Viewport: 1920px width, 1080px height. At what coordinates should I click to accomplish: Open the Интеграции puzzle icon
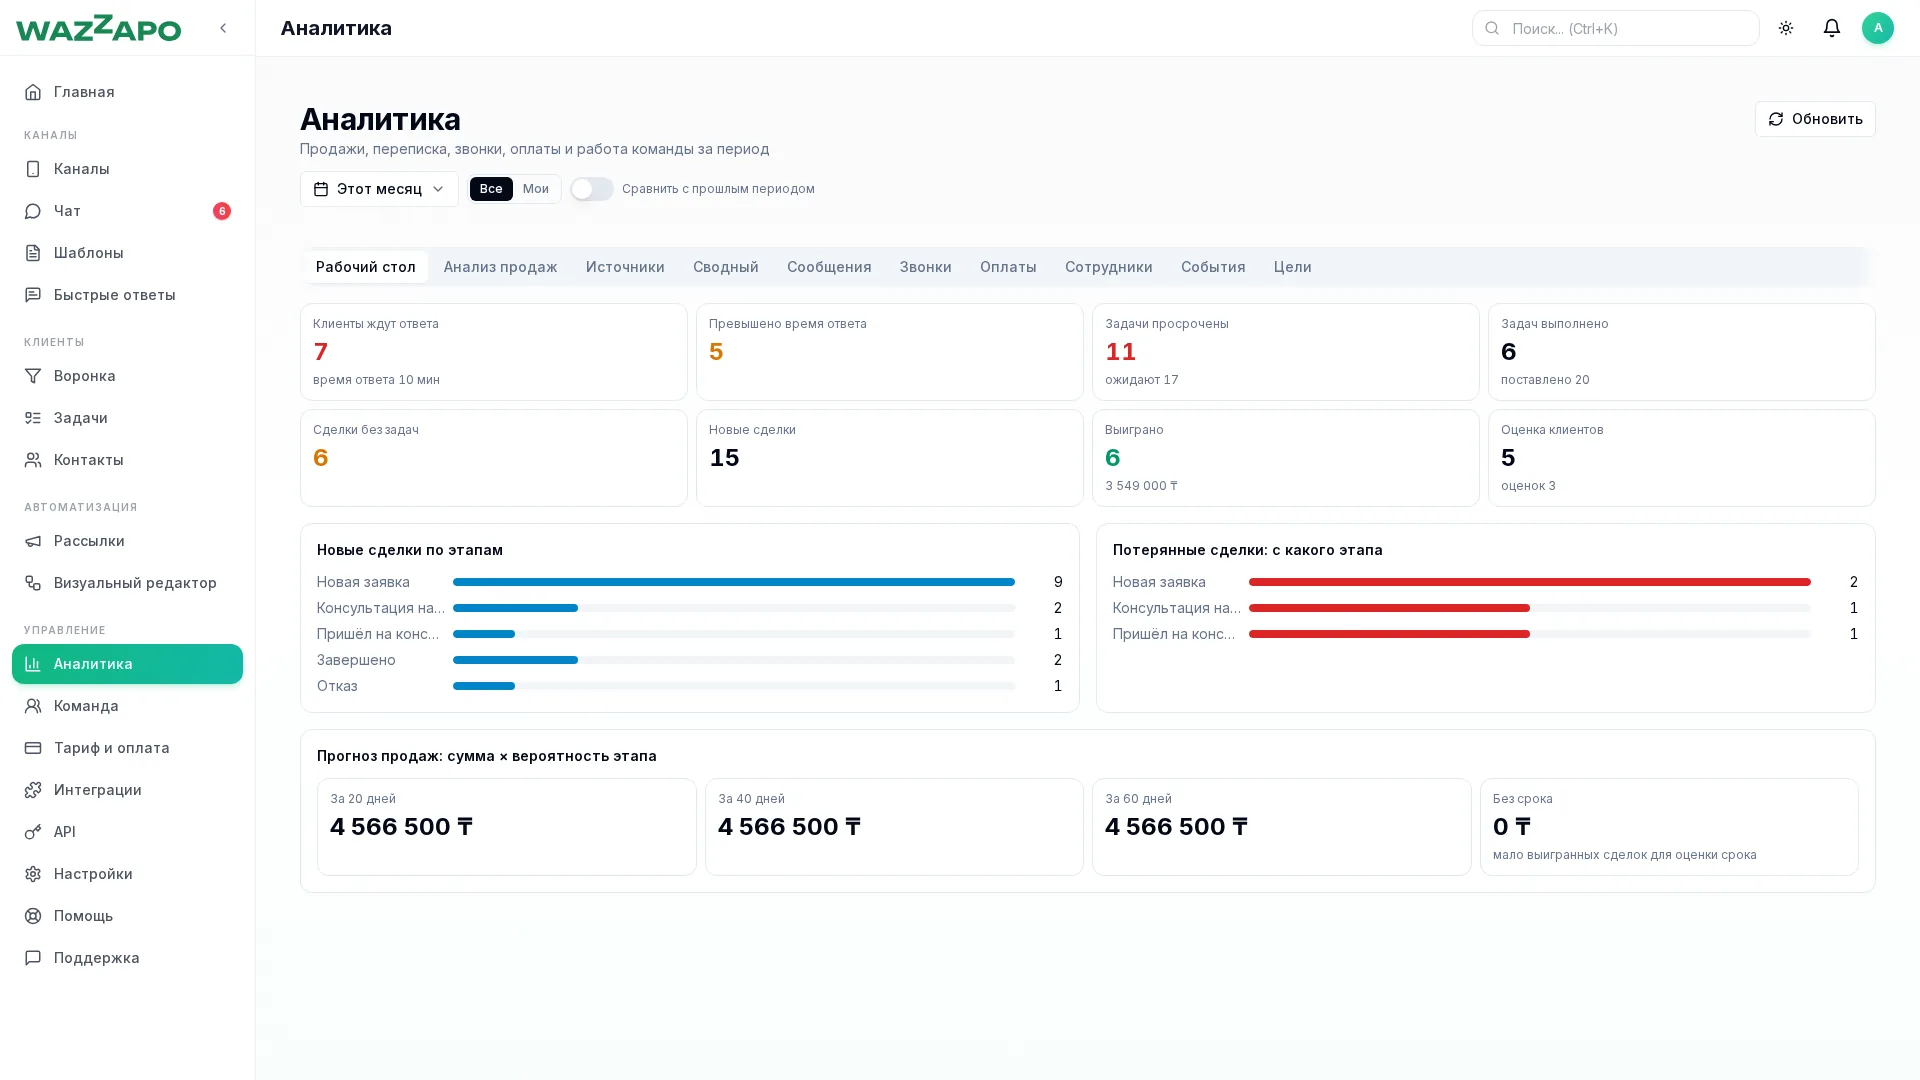tap(33, 790)
